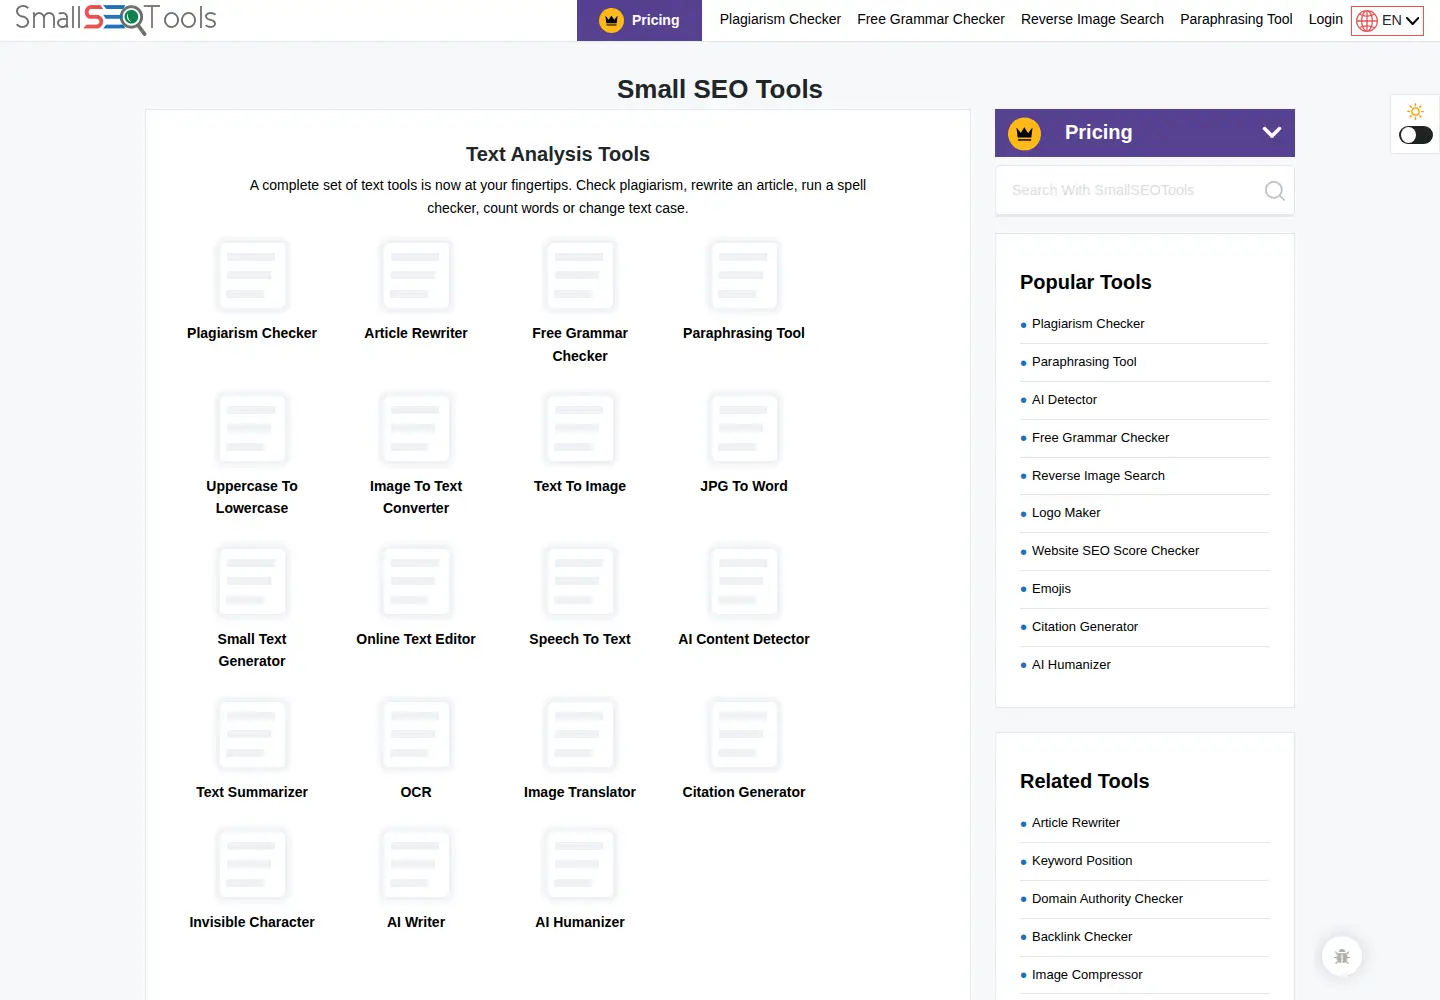Image resolution: width=1440 pixels, height=1000 pixels.
Task: Click the Free Grammar Checker tool icon
Action: tap(580, 275)
